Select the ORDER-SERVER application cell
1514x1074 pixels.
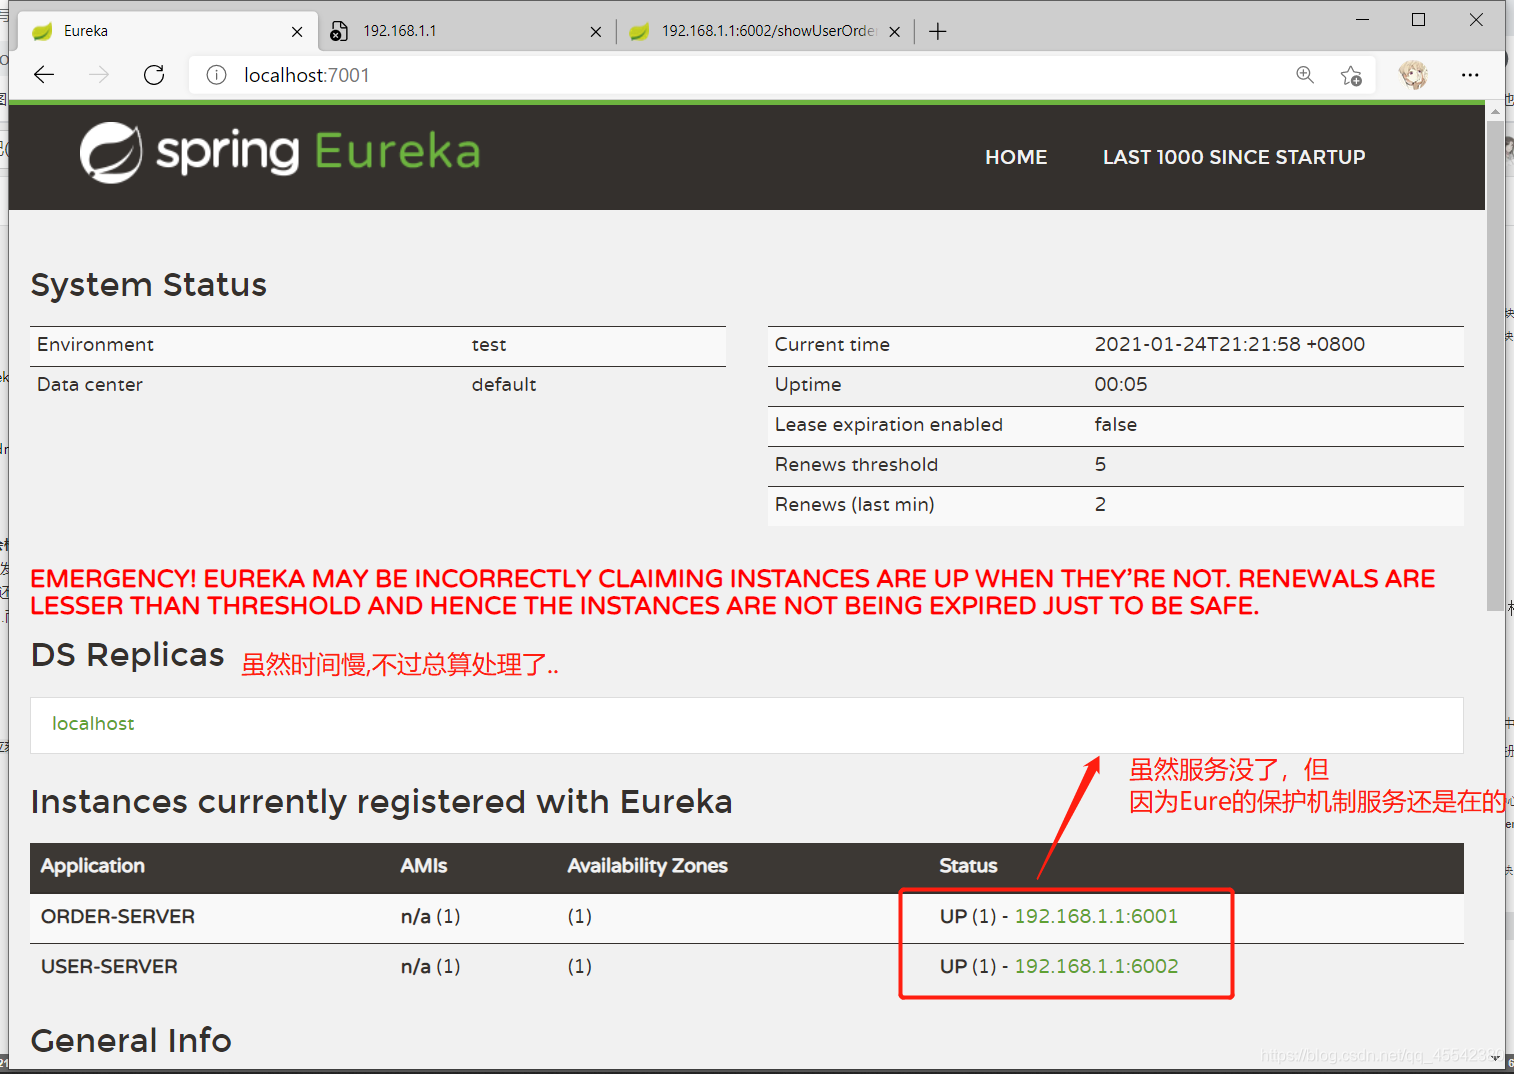point(118,916)
